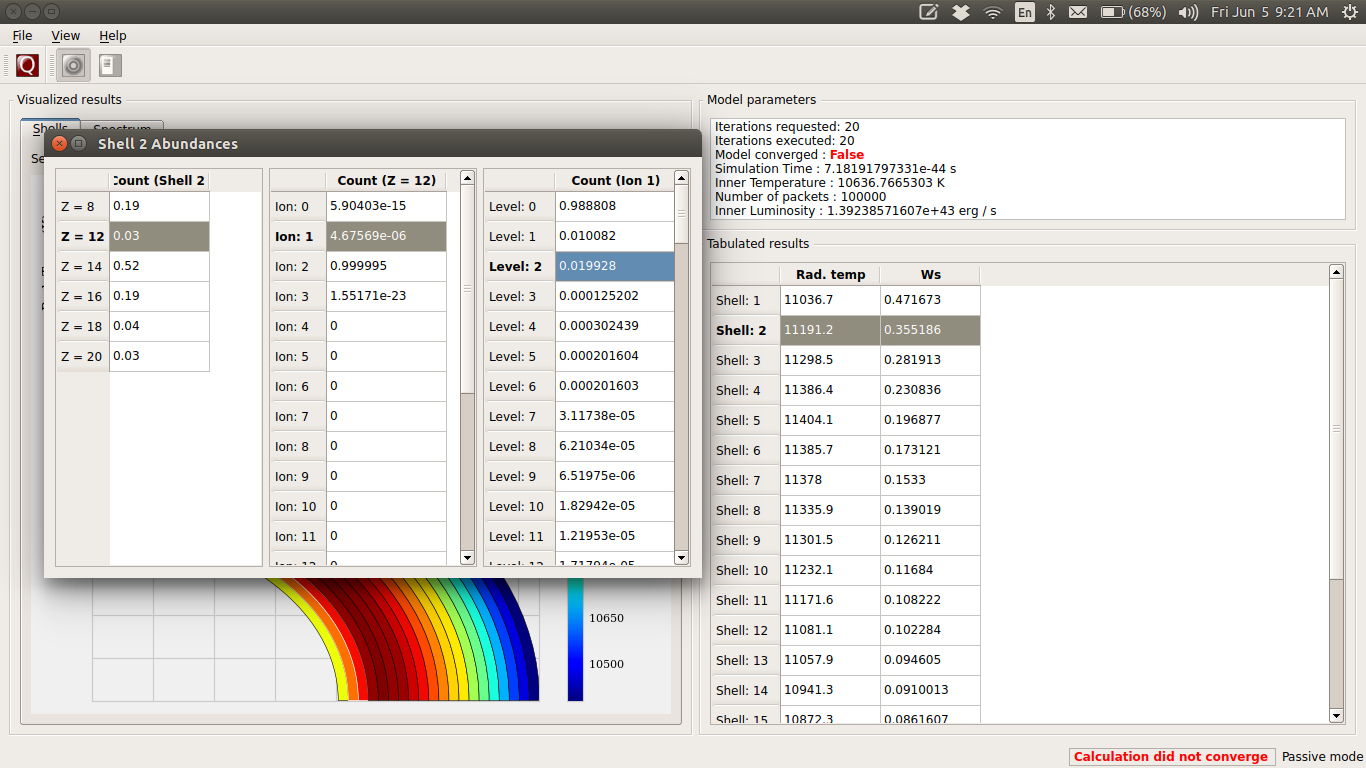Click the red Q quit toolbar icon
Image resolution: width=1366 pixels, height=768 pixels.
coord(27,66)
